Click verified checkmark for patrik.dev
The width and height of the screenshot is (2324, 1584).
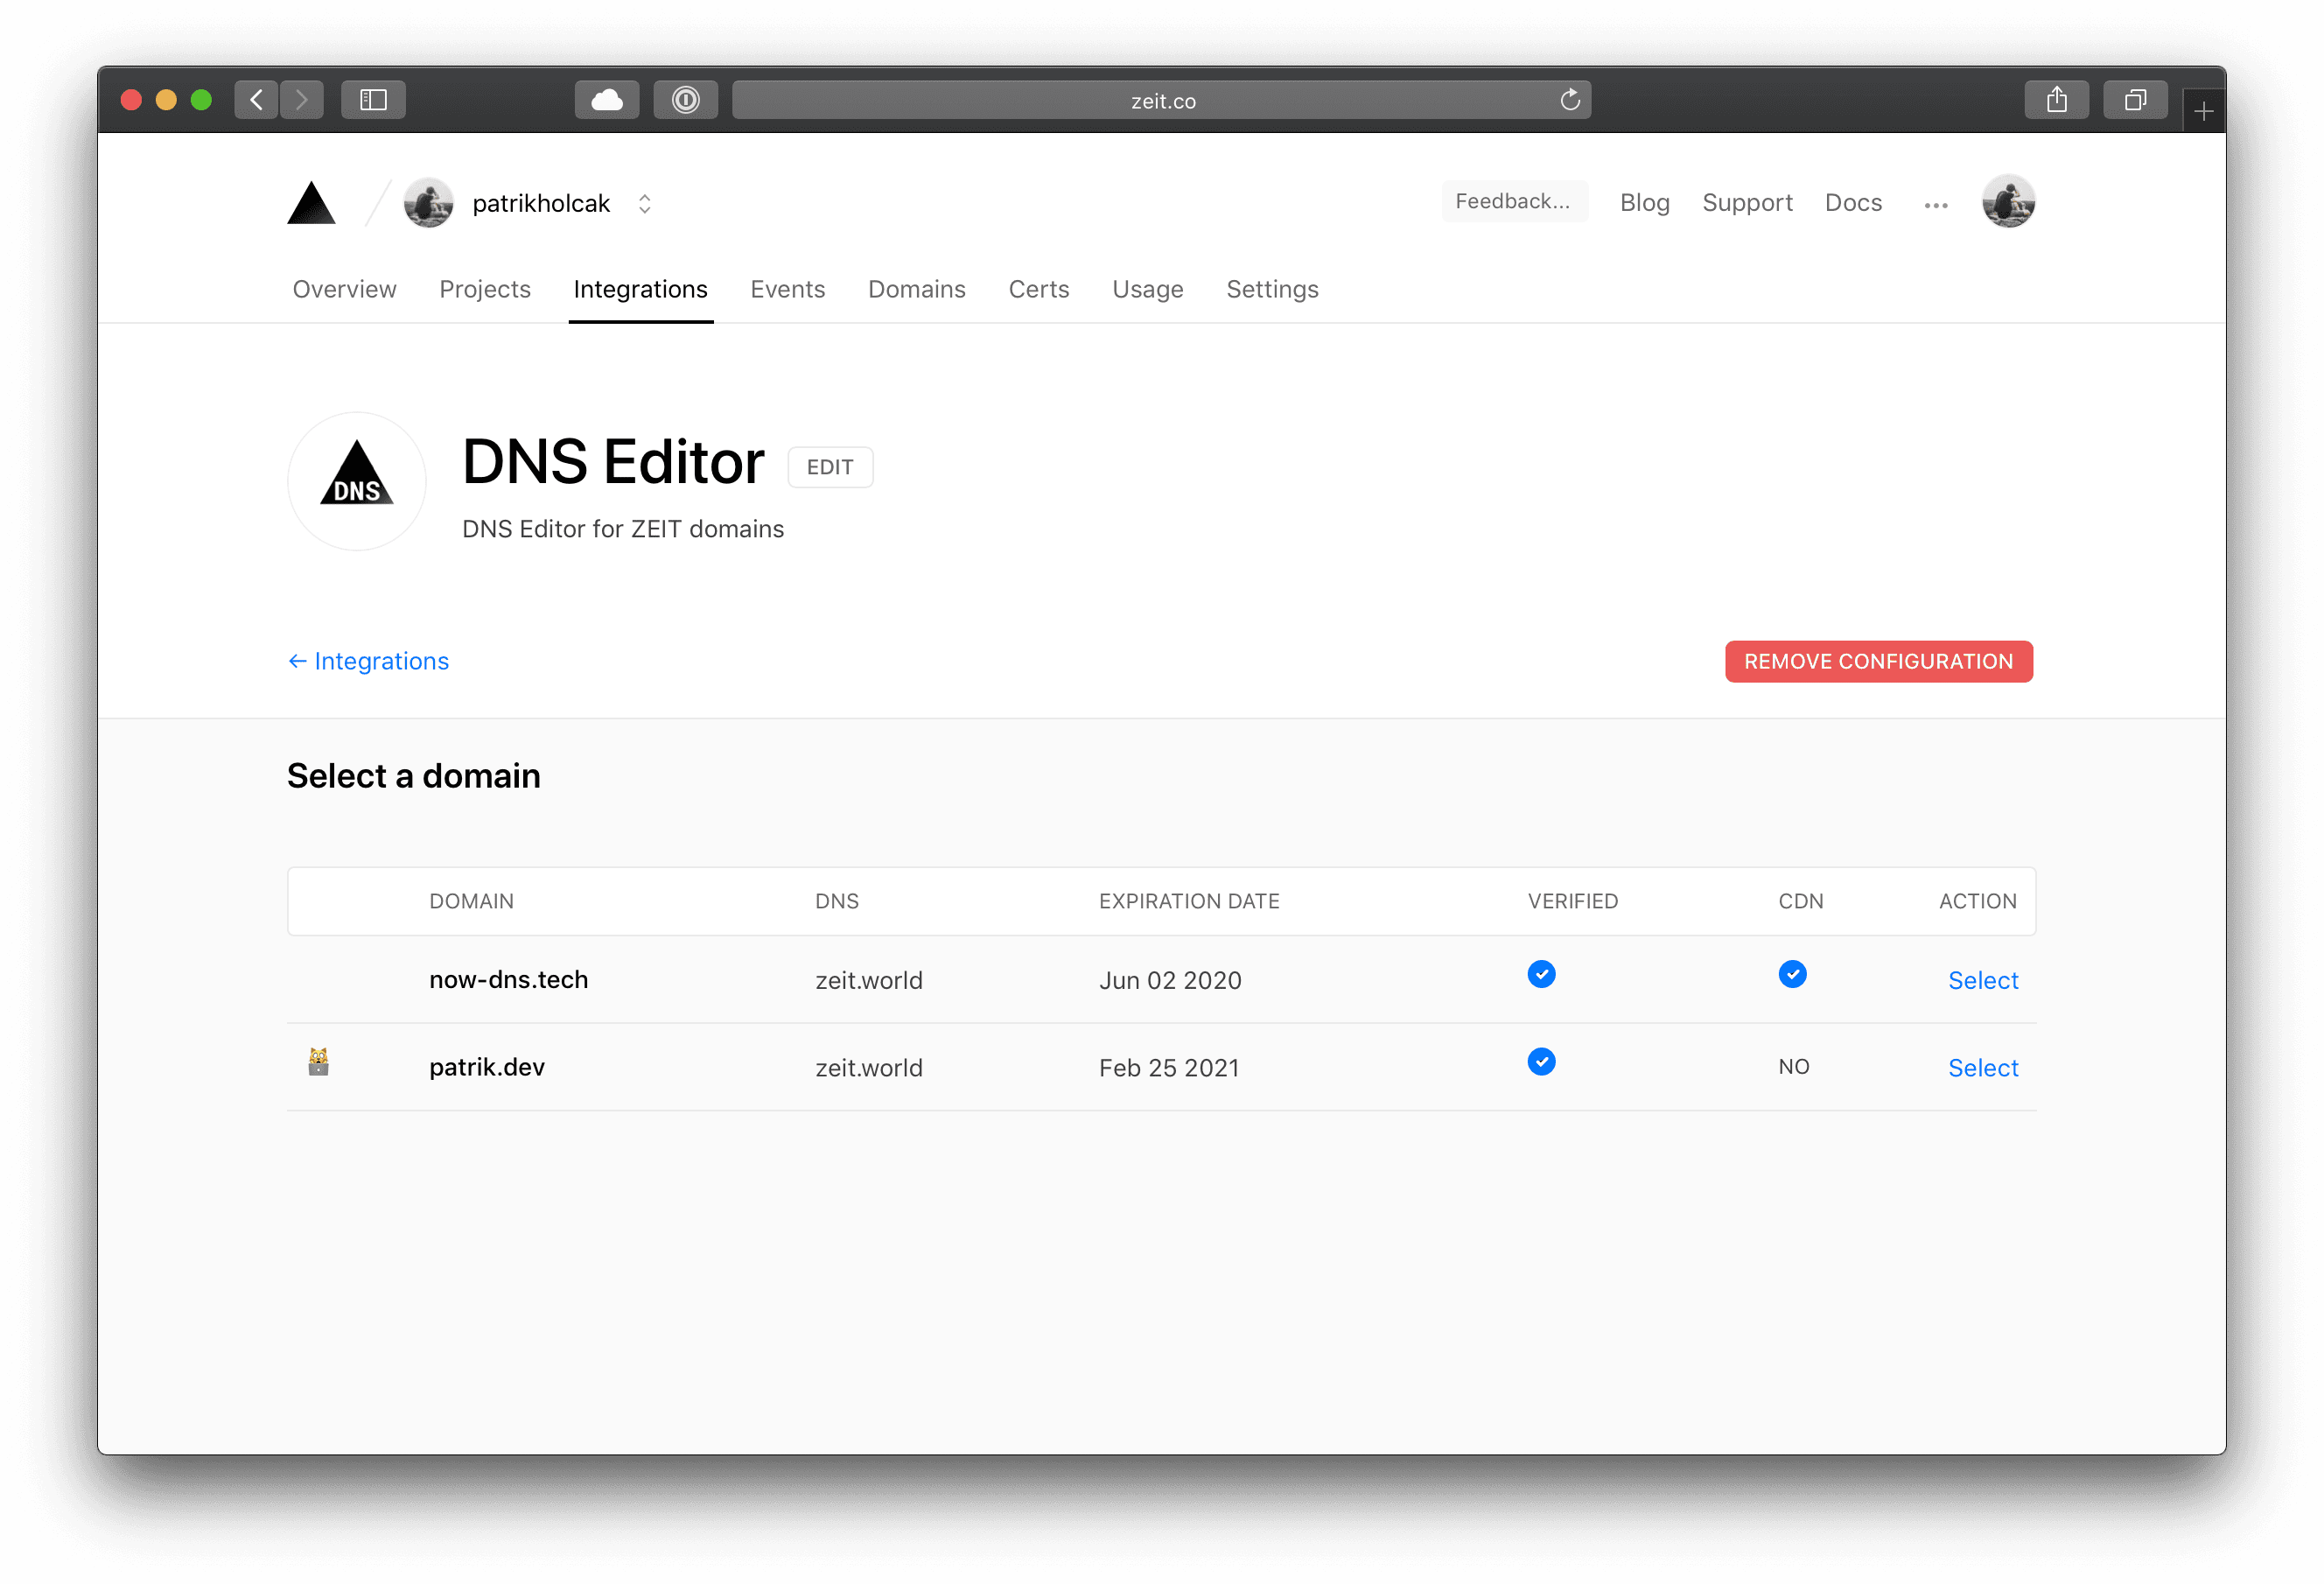click(1541, 1062)
